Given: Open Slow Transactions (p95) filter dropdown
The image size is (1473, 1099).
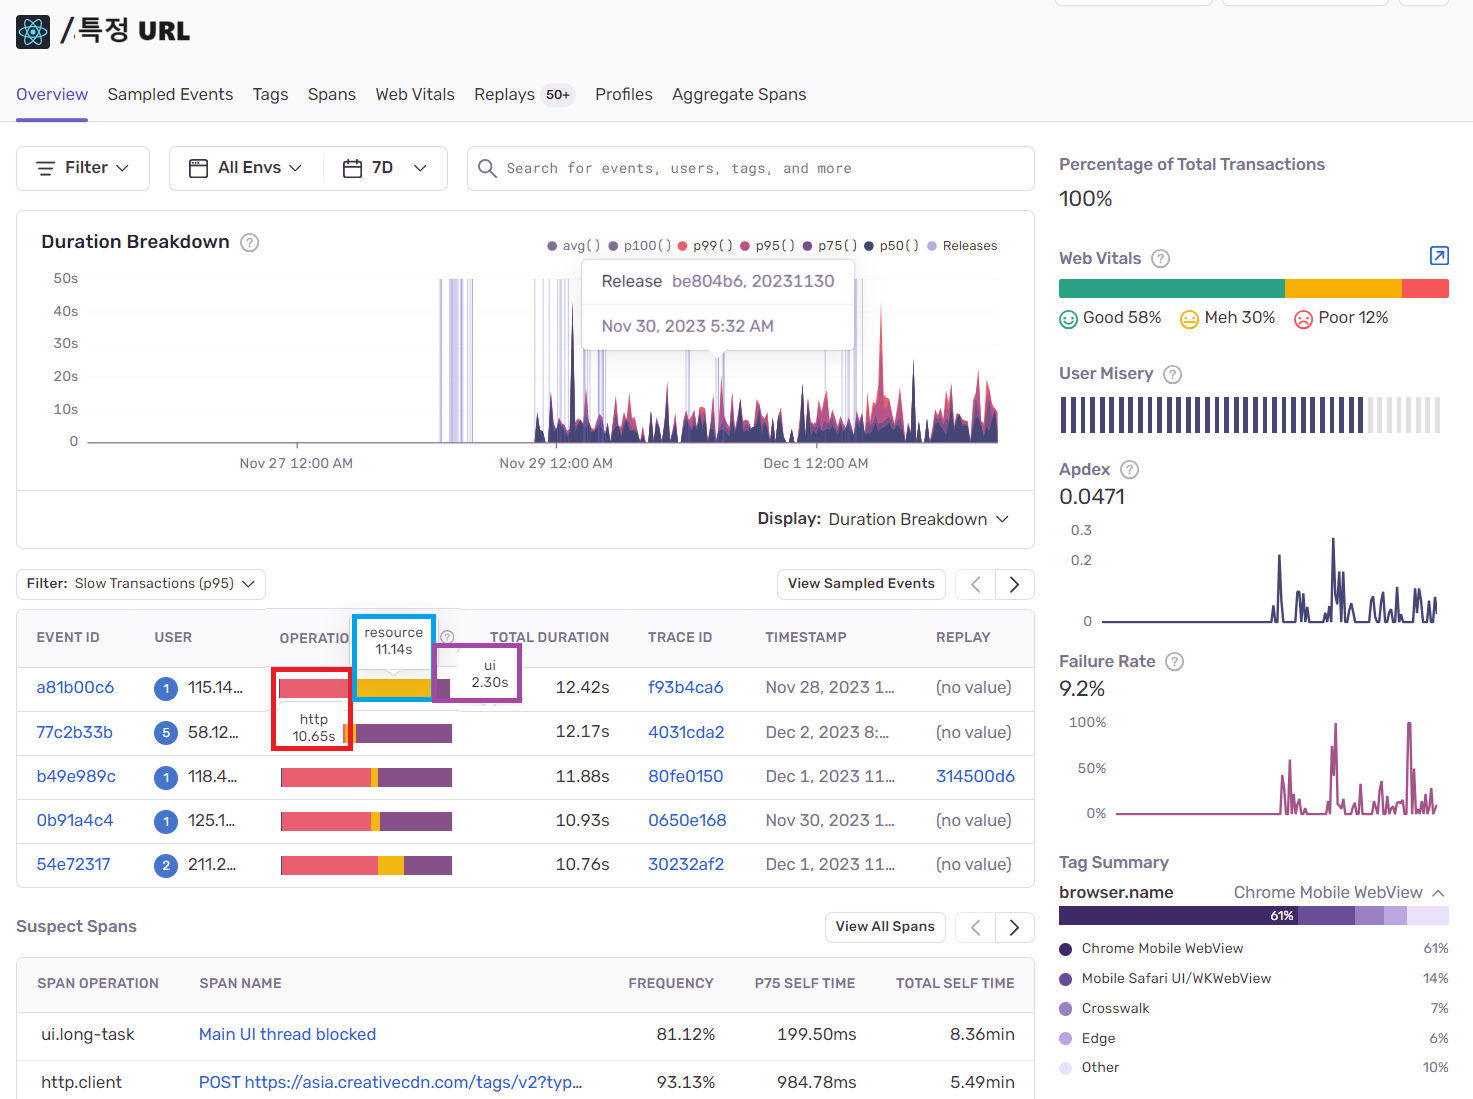Looking at the screenshot, I should (x=141, y=584).
